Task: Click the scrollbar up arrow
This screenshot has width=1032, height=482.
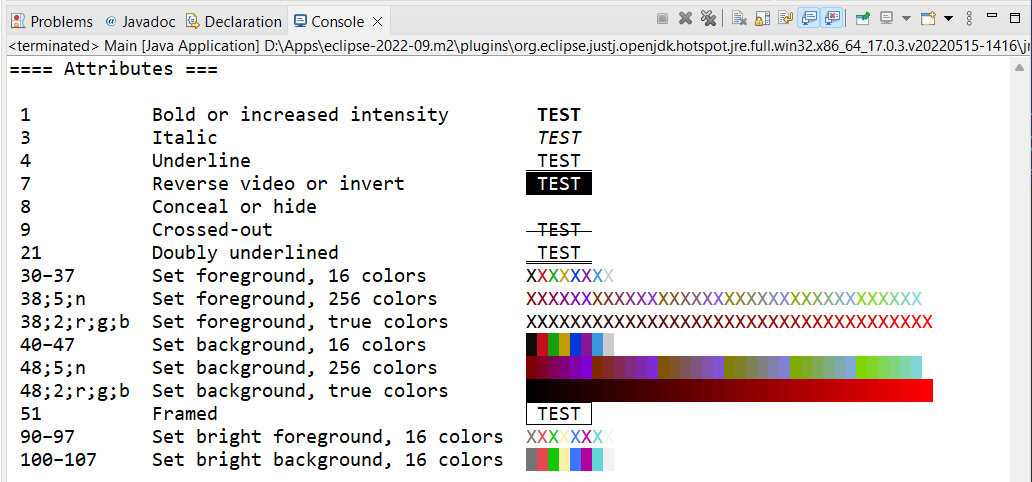Action: click(x=1019, y=68)
